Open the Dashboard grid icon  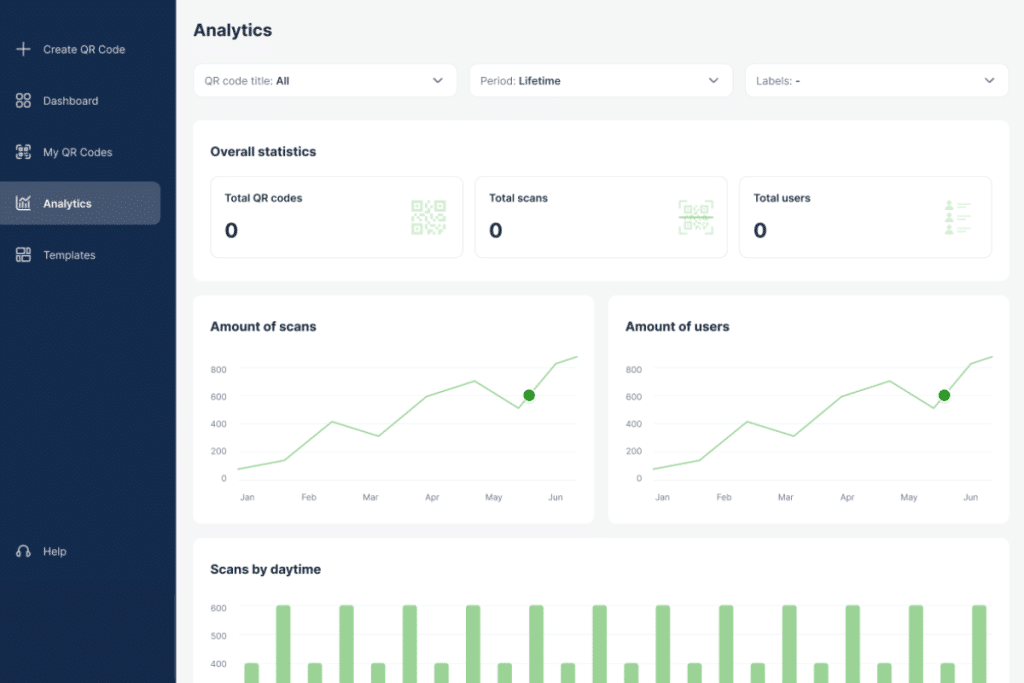pyautogui.click(x=22, y=100)
